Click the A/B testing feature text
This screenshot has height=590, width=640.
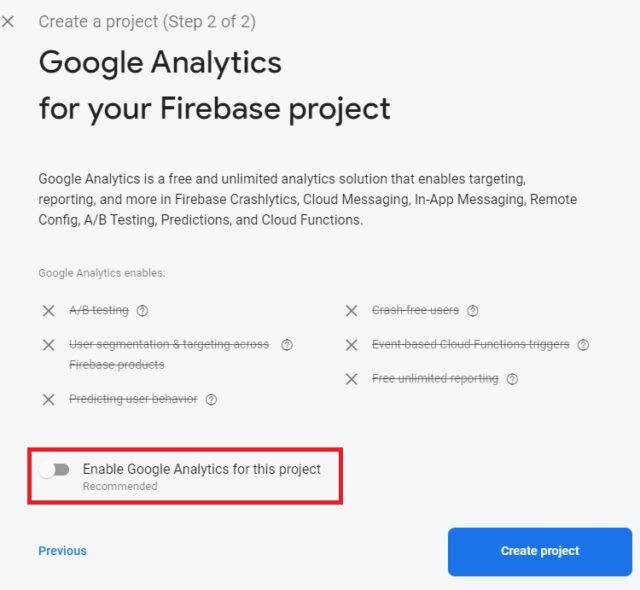click(x=98, y=311)
